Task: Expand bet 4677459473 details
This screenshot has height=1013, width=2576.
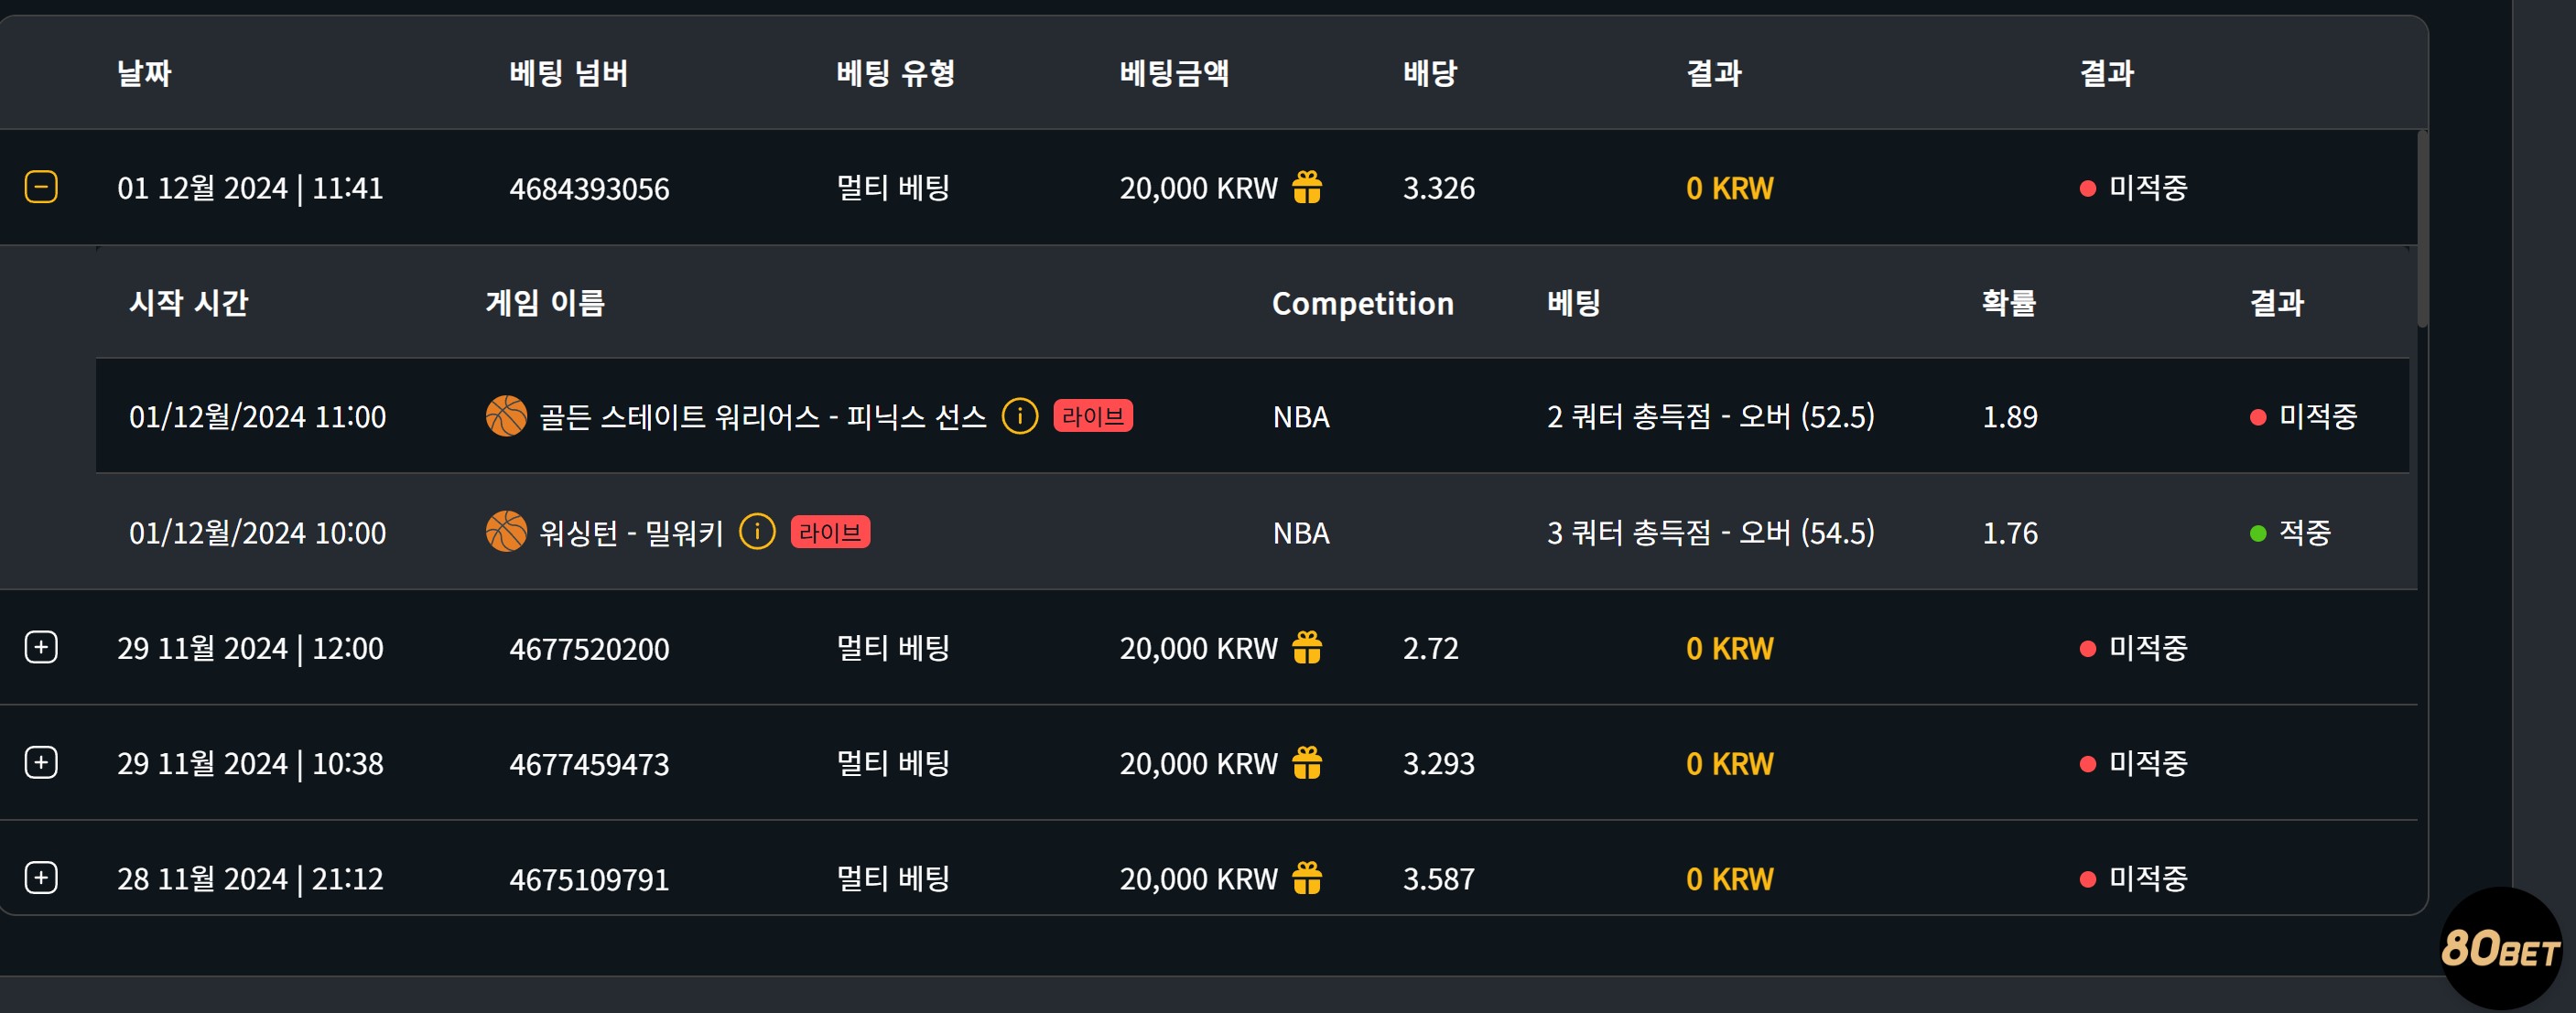Action: click(x=41, y=762)
